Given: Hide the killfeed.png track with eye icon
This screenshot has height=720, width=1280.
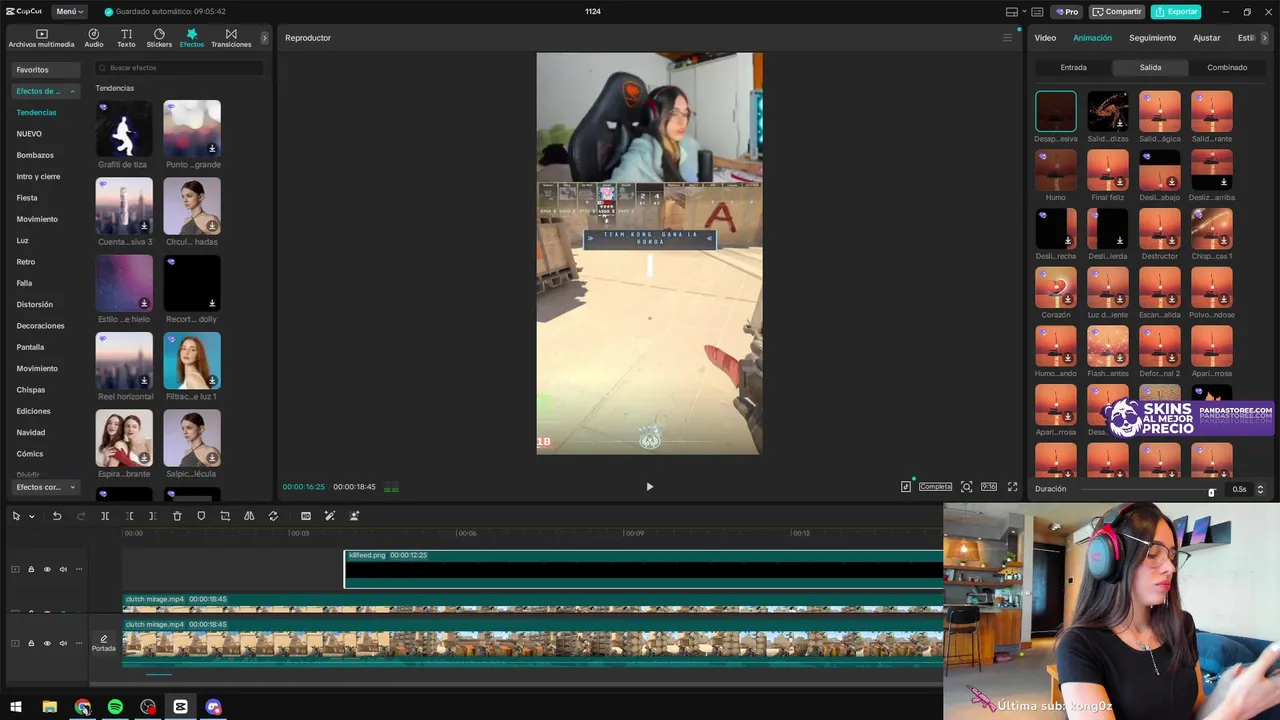Looking at the screenshot, I should 47,569.
